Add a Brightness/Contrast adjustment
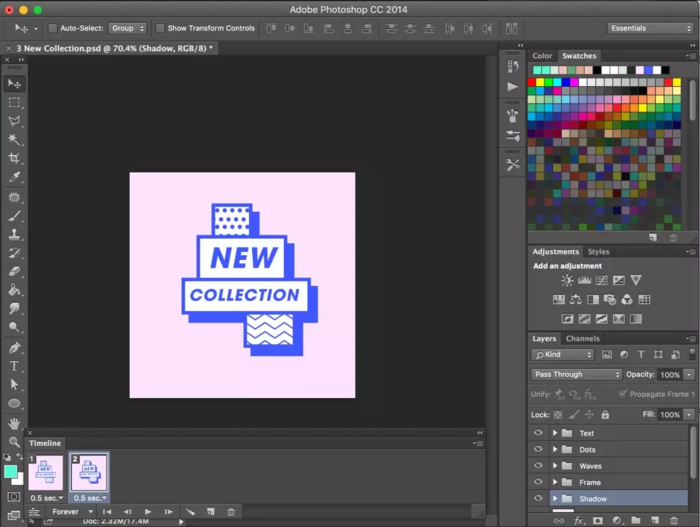 coord(567,280)
